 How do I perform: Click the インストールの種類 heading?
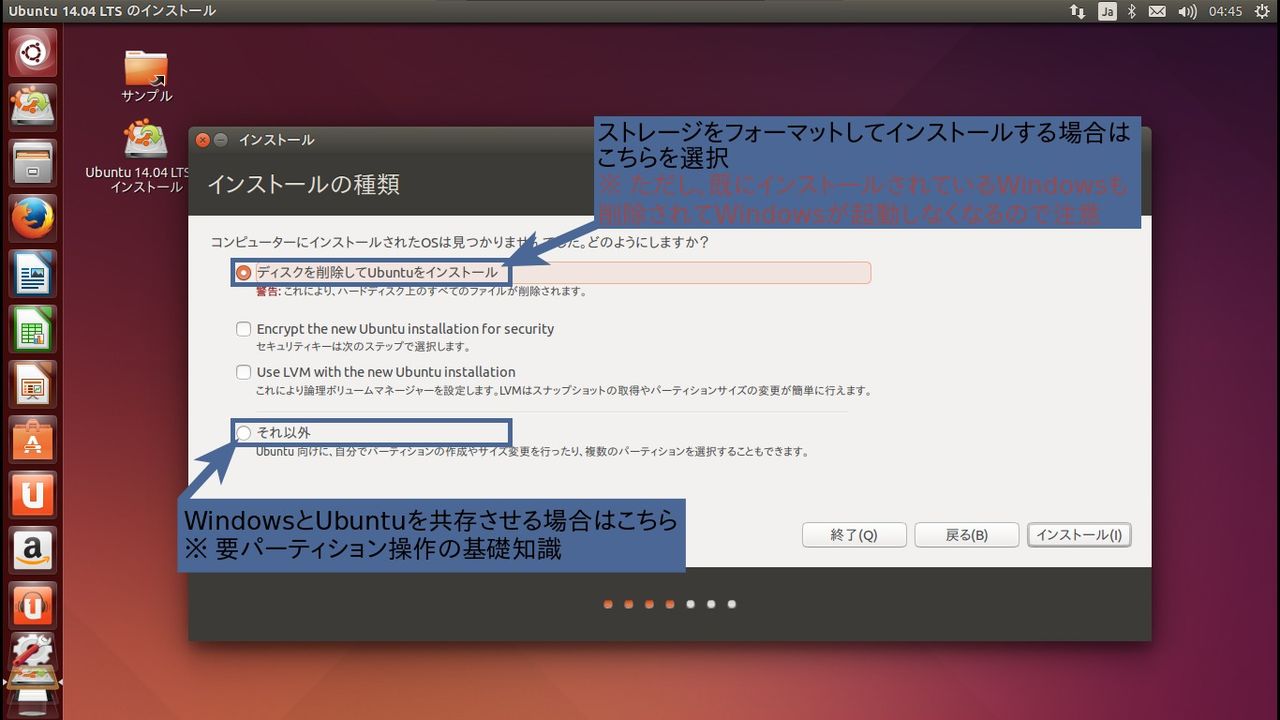(x=303, y=185)
